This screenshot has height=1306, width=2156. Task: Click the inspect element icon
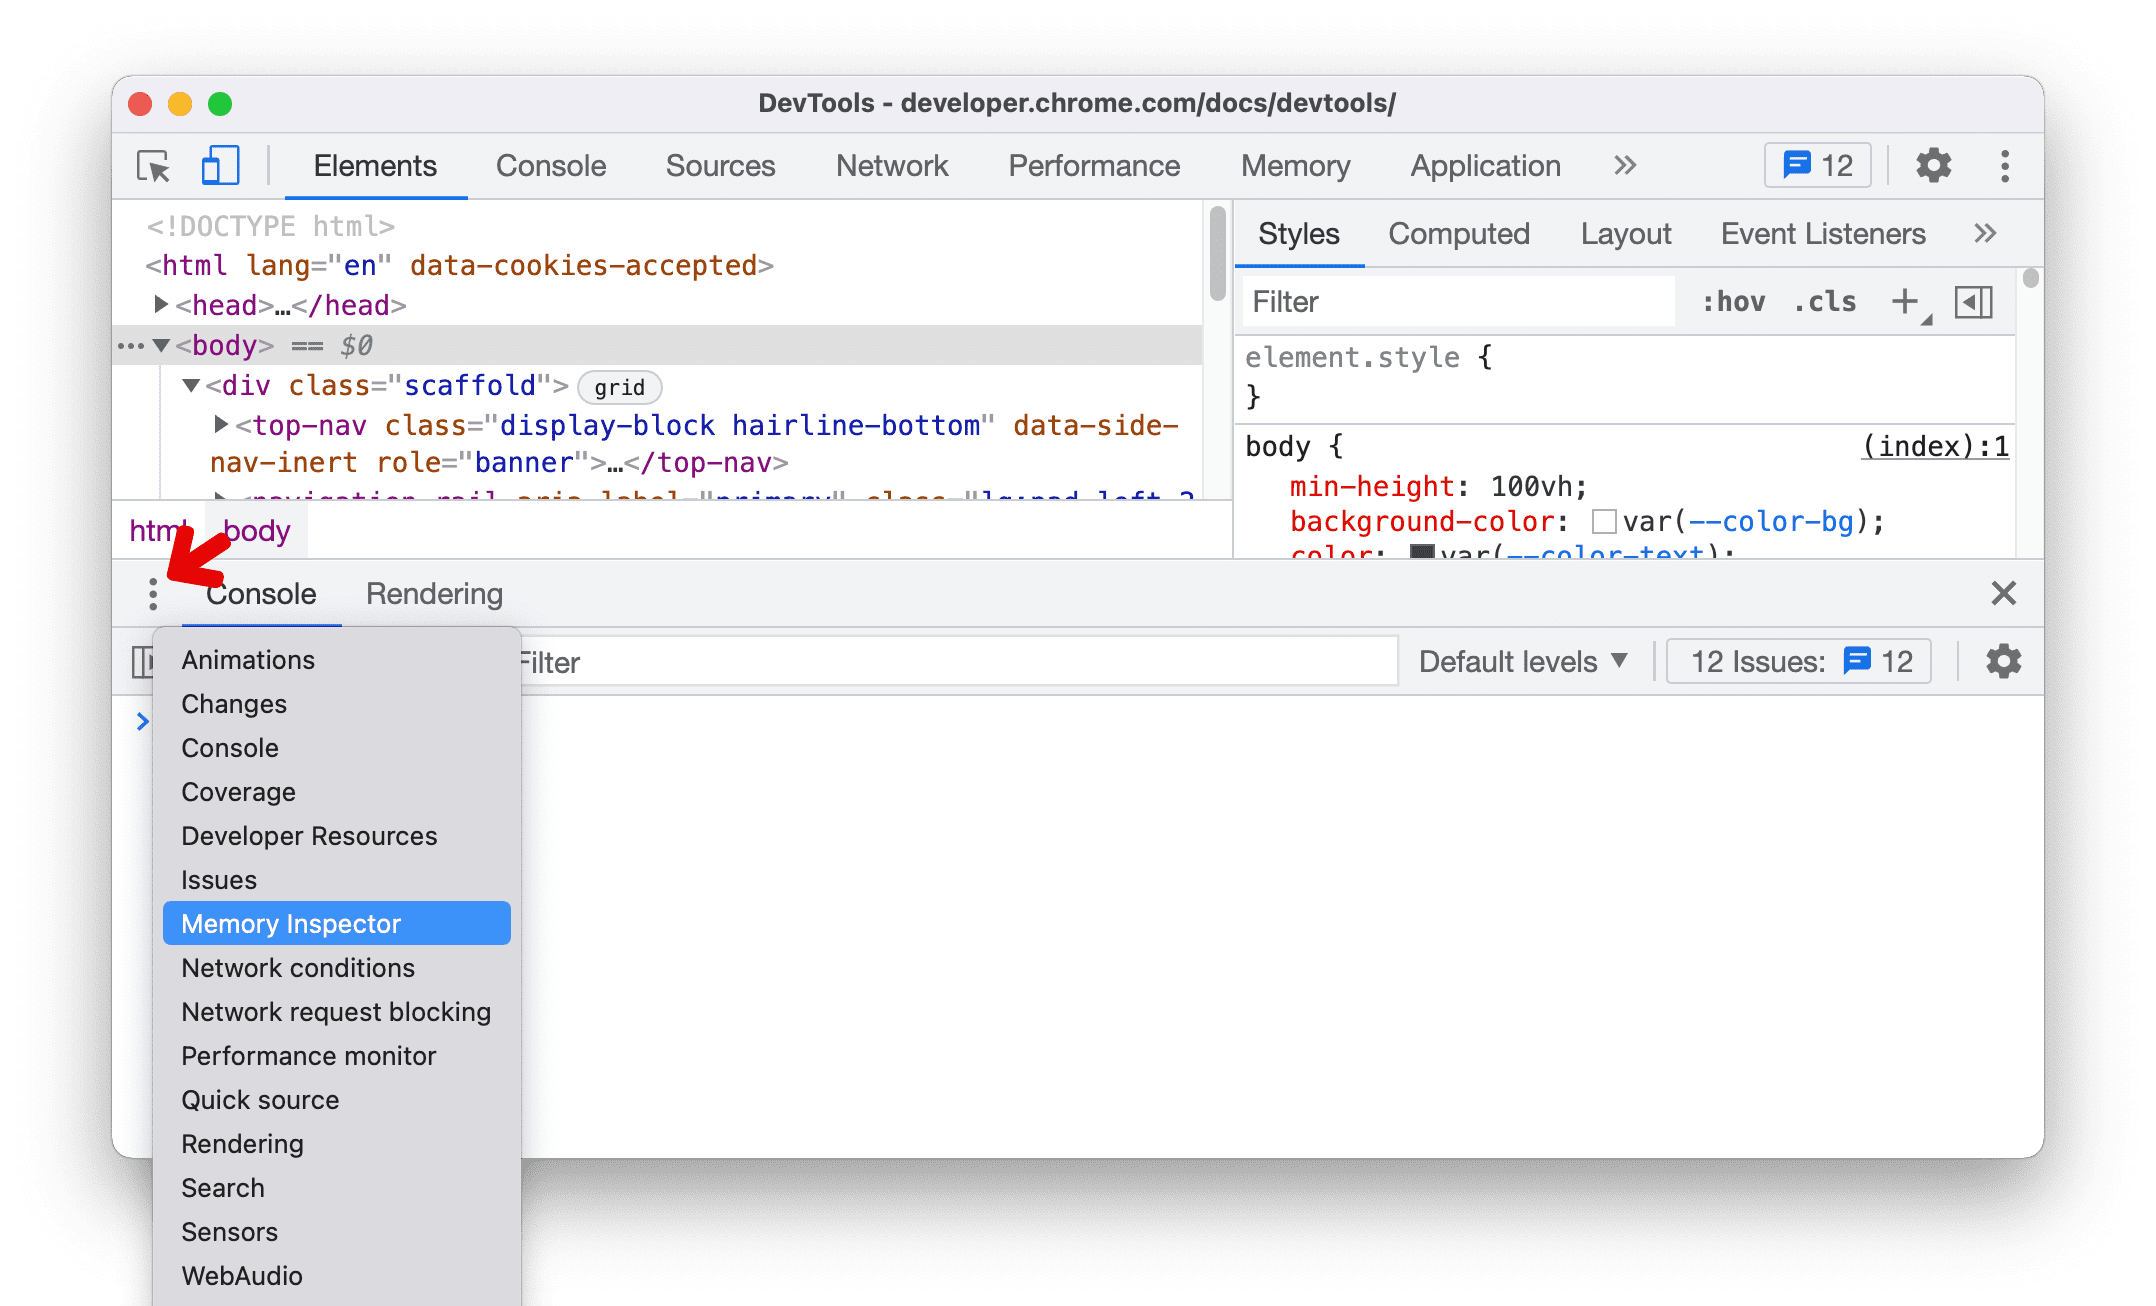156,166
